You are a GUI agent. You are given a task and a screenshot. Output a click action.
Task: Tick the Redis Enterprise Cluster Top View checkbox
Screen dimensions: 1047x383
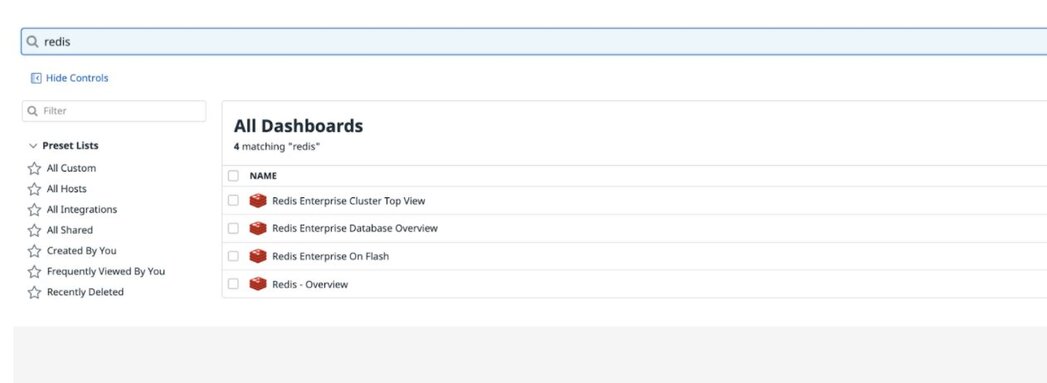[233, 200]
